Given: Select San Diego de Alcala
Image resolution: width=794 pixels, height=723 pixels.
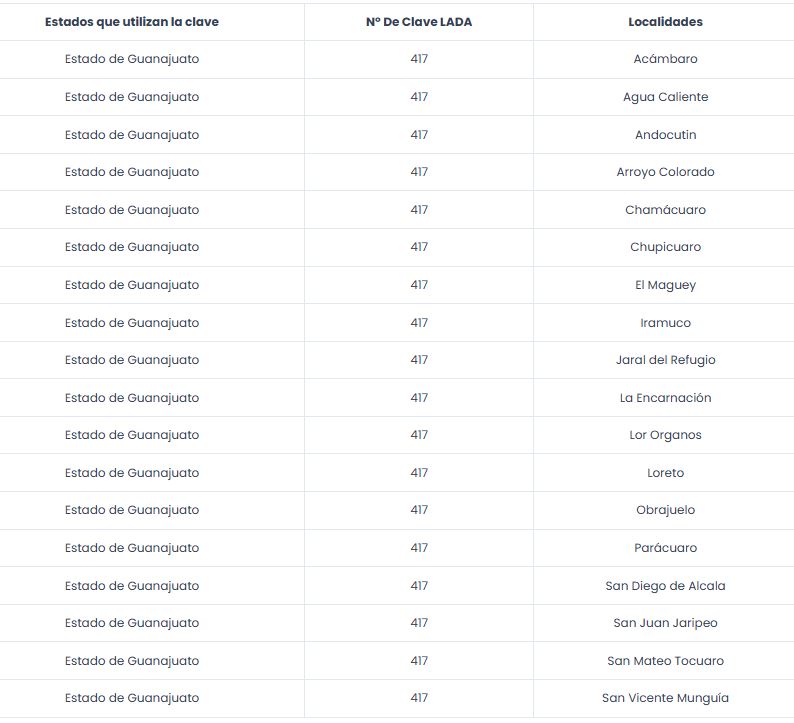Looking at the screenshot, I should [665, 586].
